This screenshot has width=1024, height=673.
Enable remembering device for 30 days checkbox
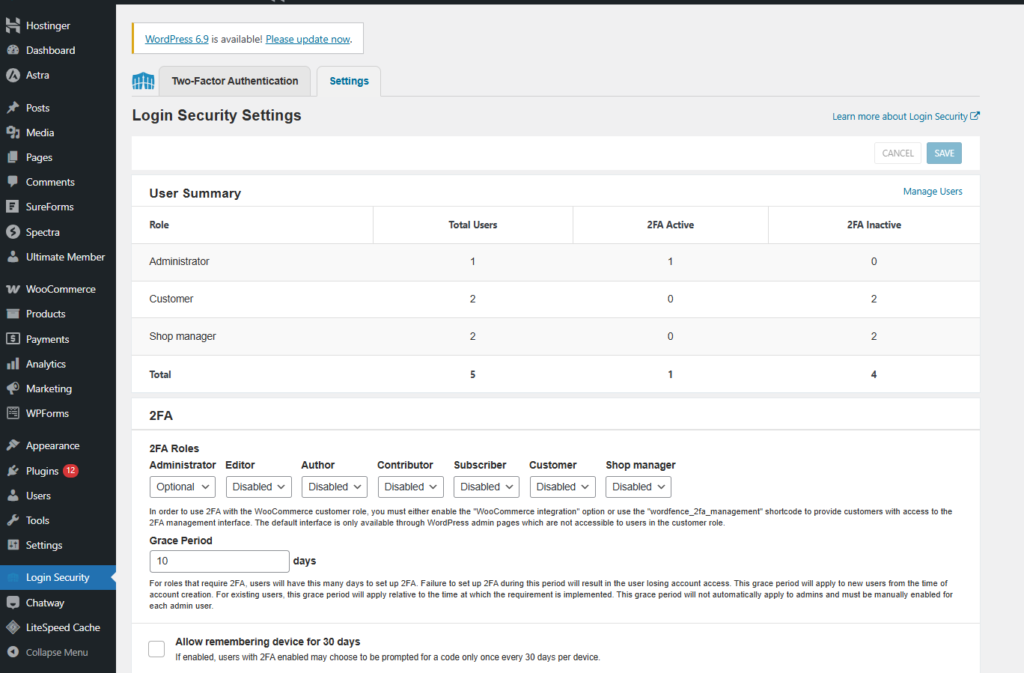(x=156, y=649)
